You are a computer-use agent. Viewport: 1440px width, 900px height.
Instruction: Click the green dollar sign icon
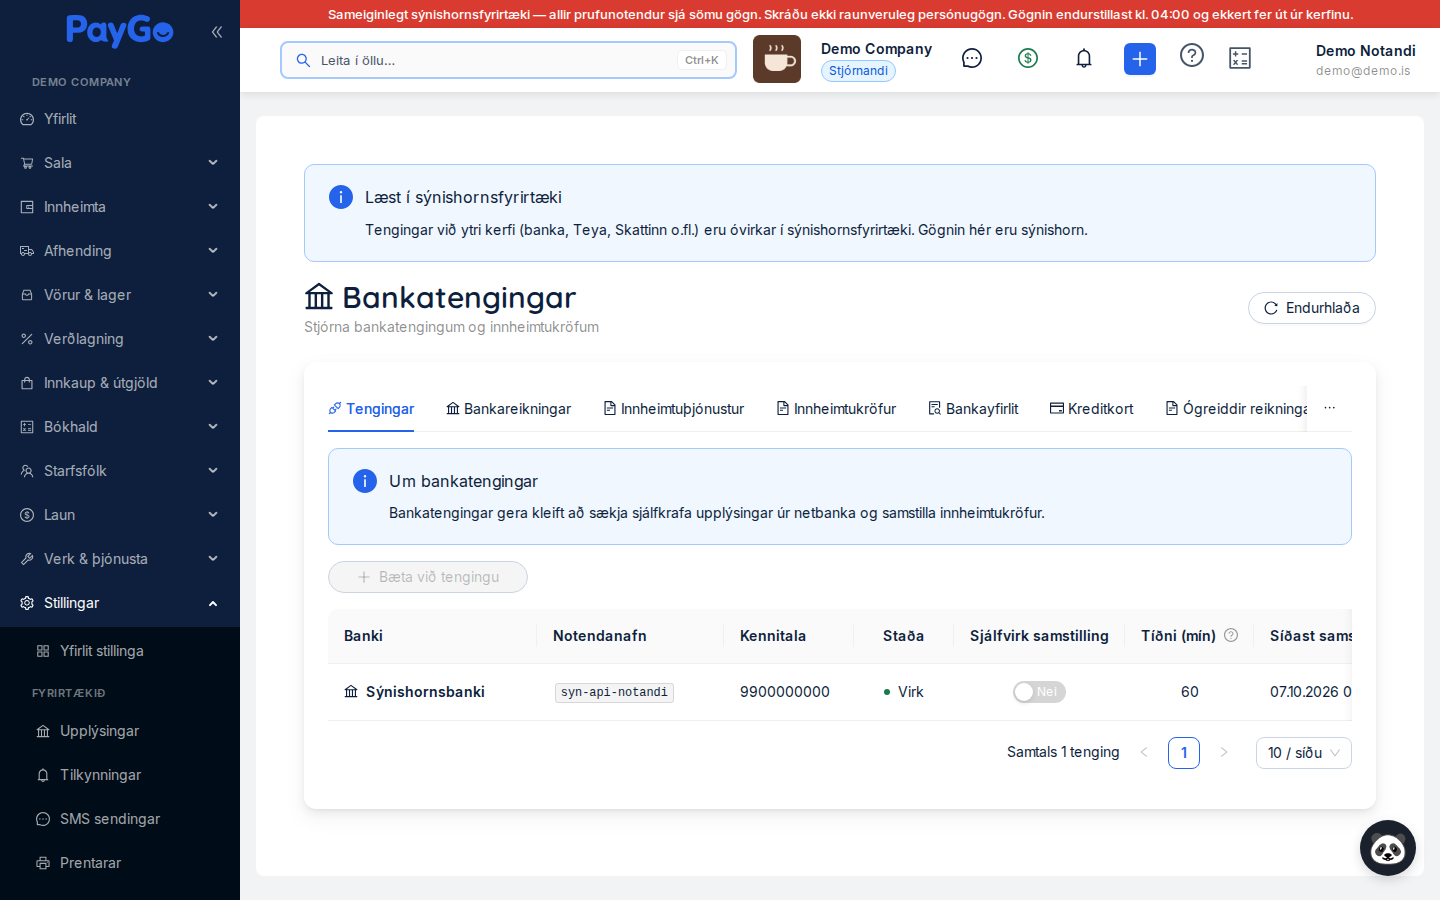(x=1028, y=59)
